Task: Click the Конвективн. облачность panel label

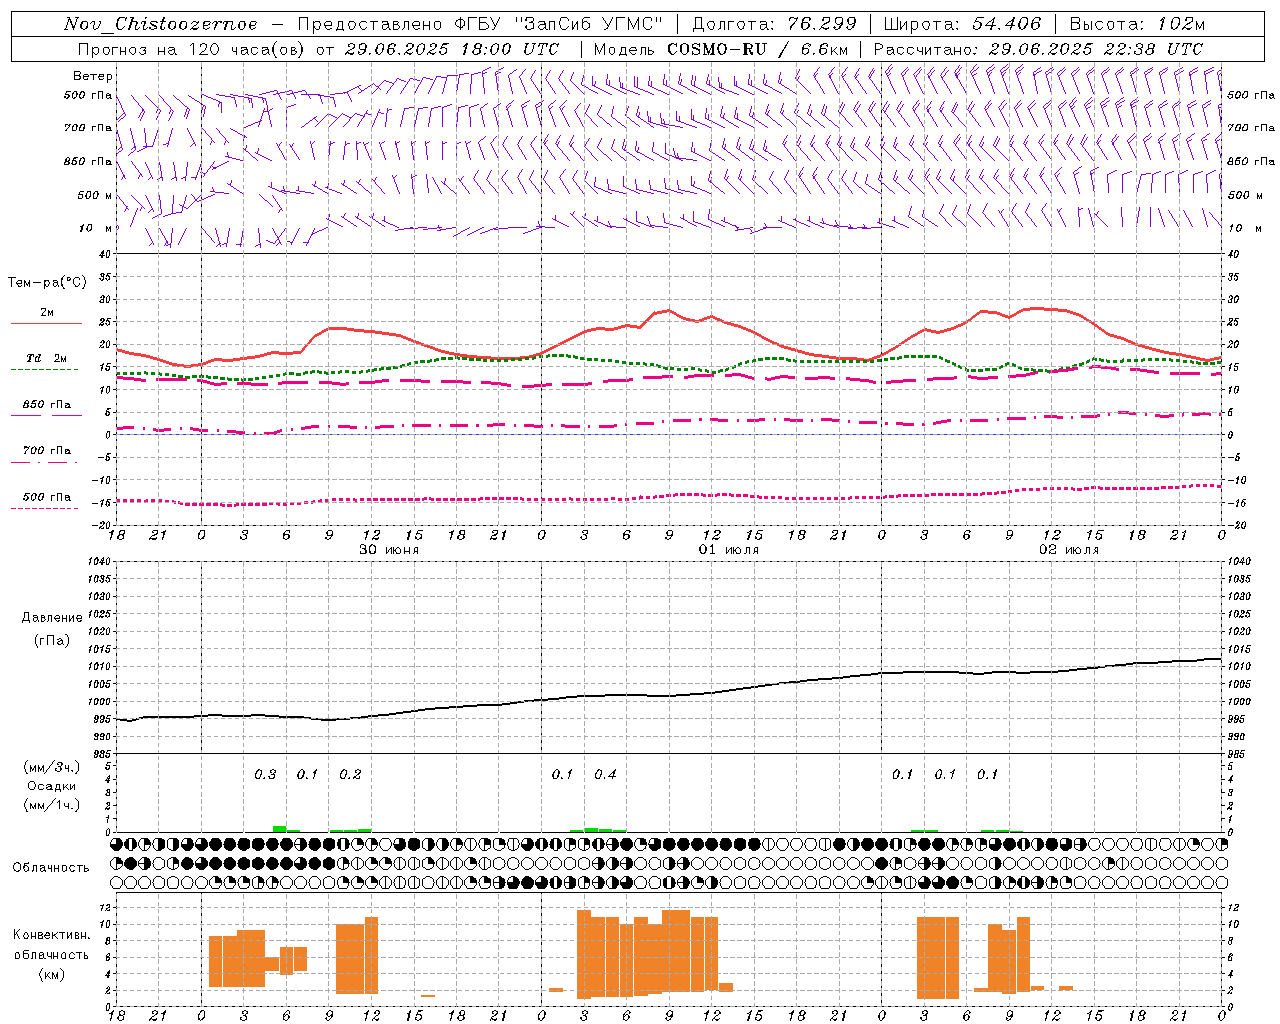Action: click(51, 945)
